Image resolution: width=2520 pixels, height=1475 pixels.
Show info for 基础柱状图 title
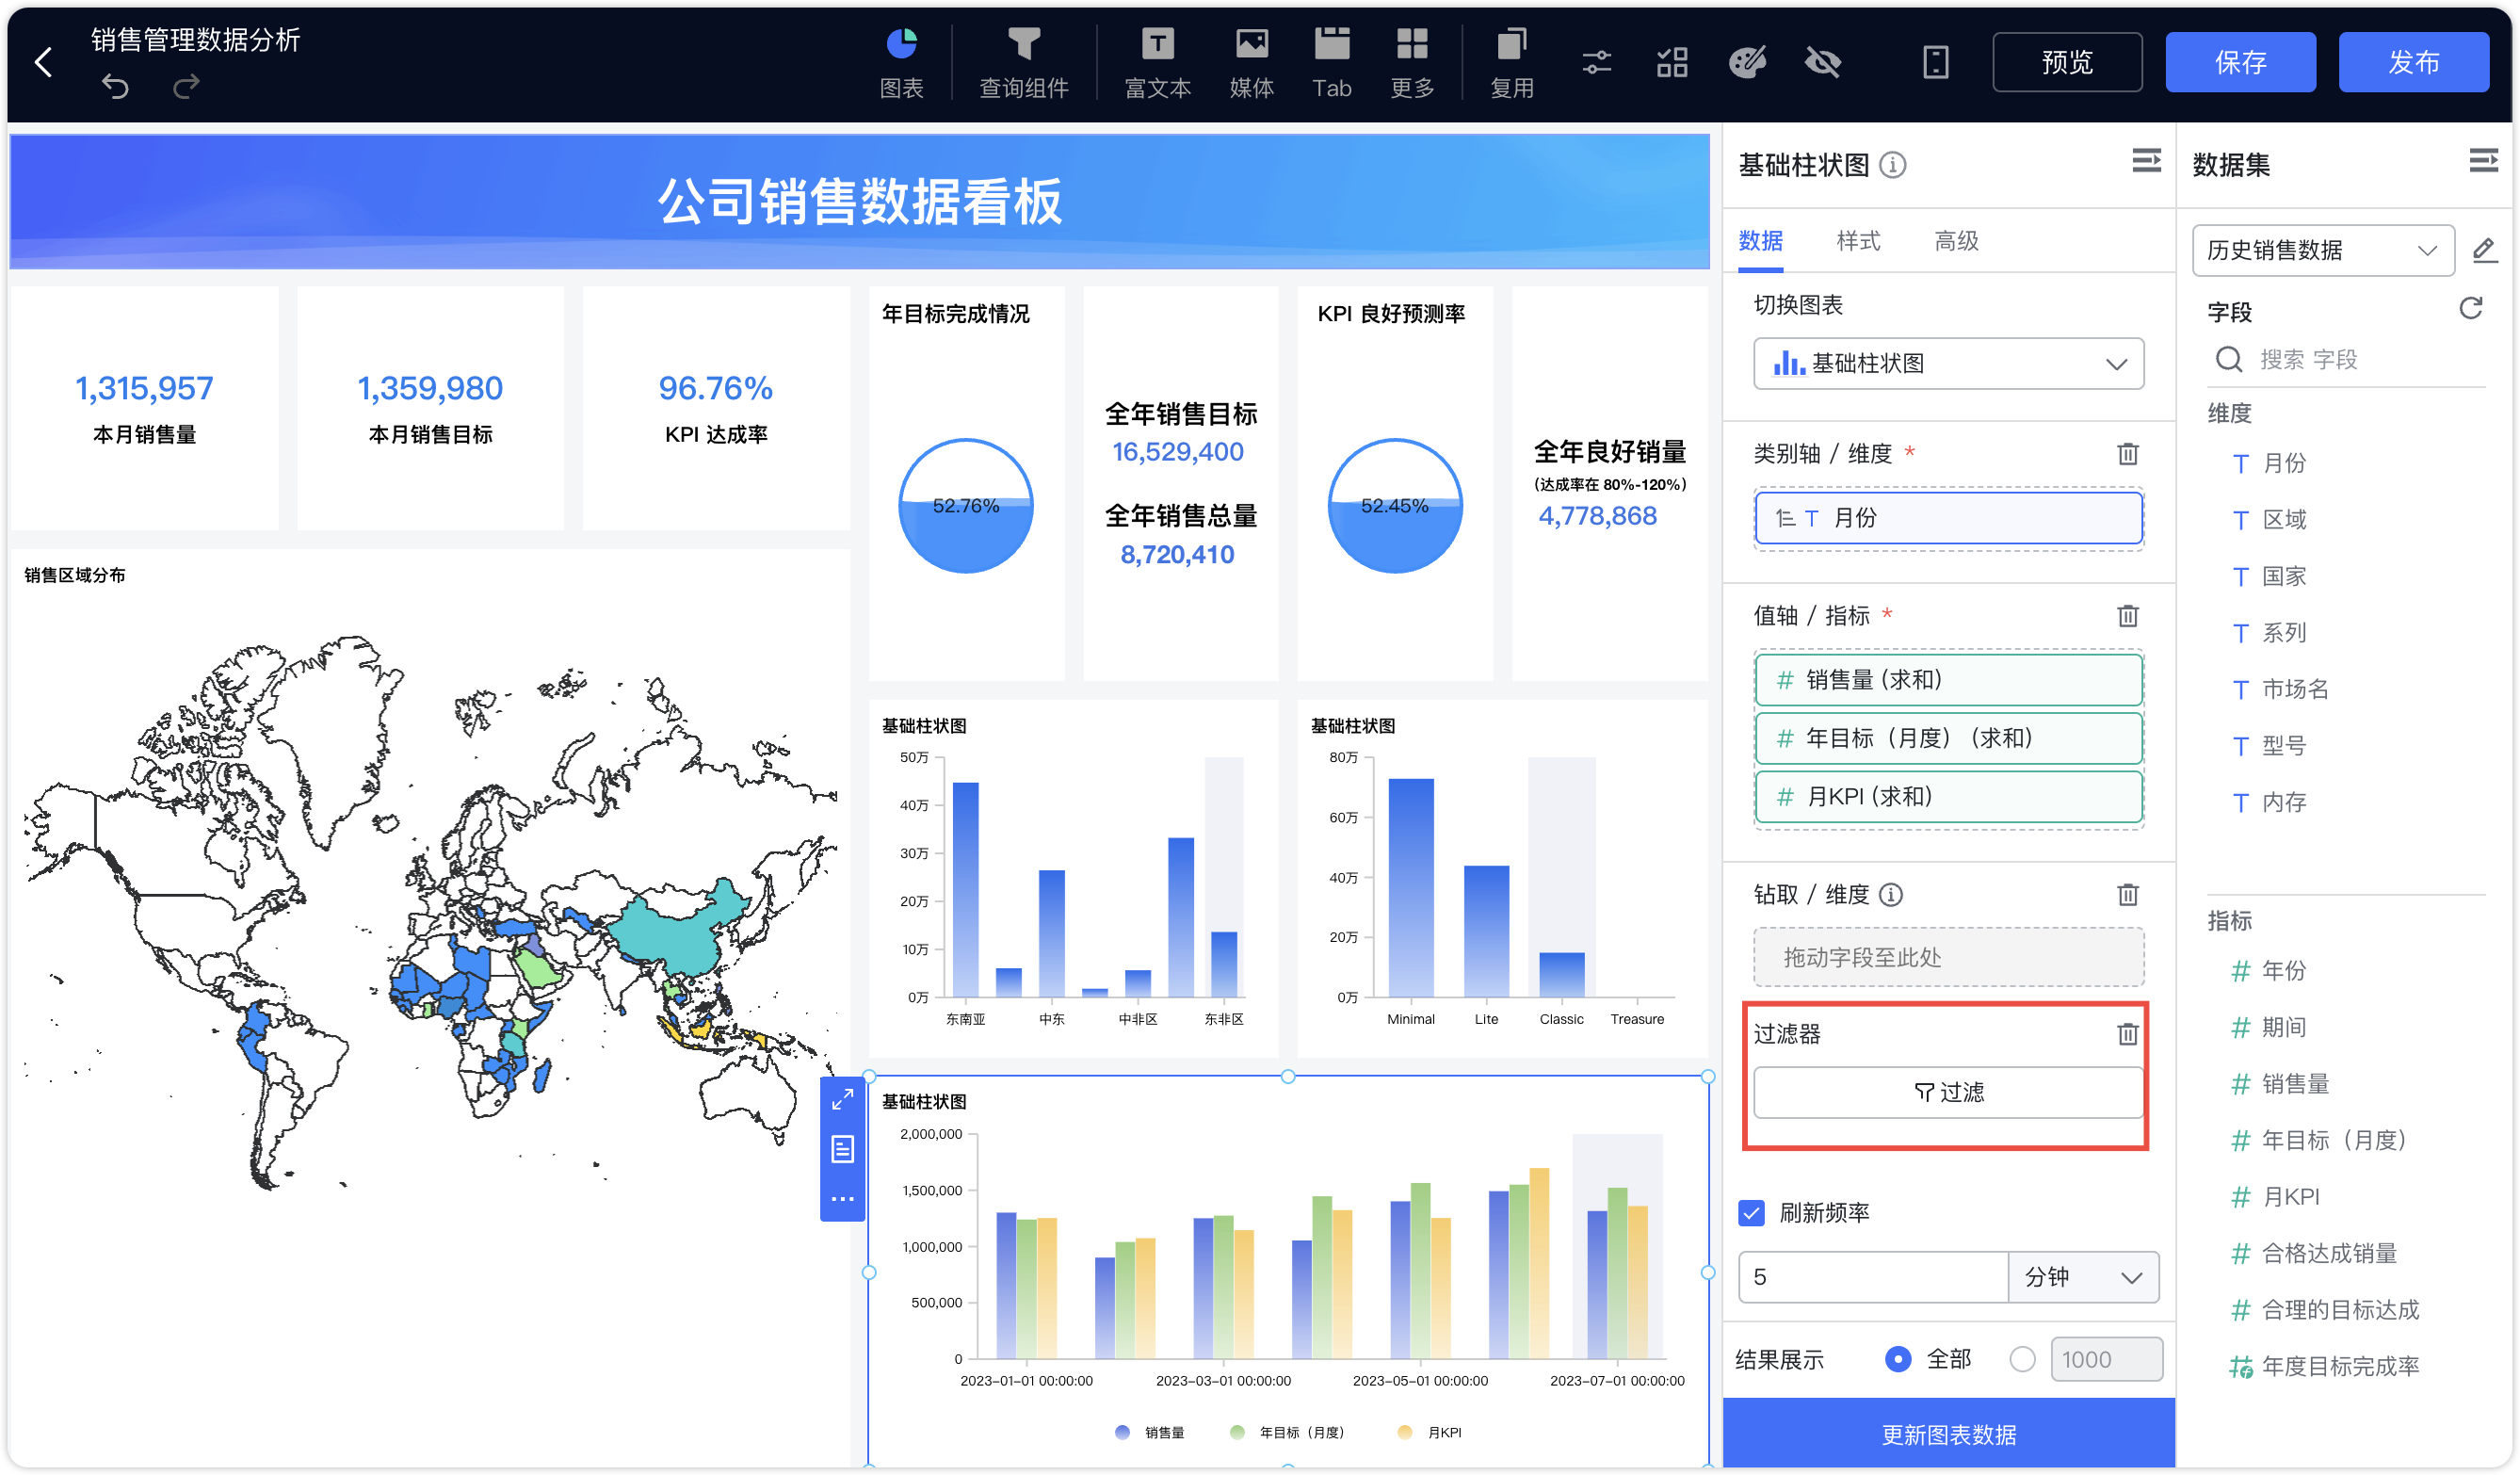click(x=1892, y=164)
